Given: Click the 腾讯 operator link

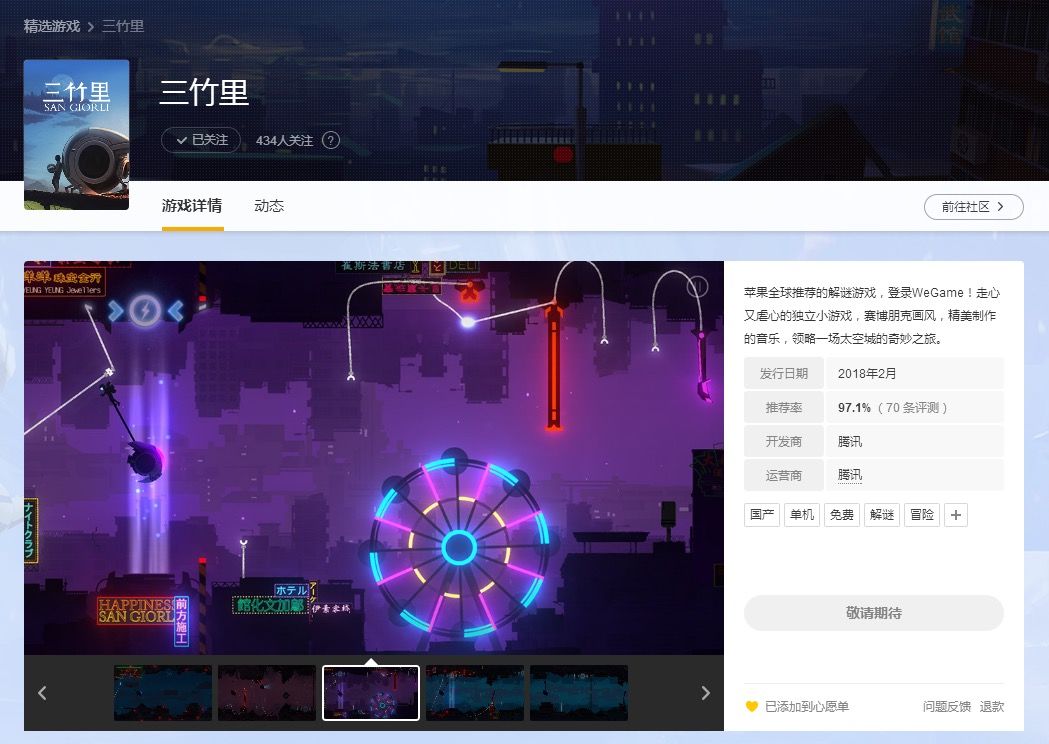Looking at the screenshot, I should point(850,475).
